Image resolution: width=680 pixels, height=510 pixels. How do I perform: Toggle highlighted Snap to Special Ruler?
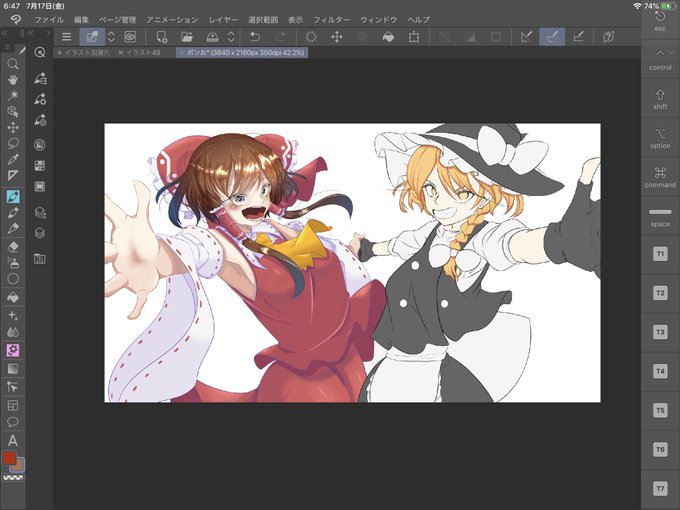552,37
